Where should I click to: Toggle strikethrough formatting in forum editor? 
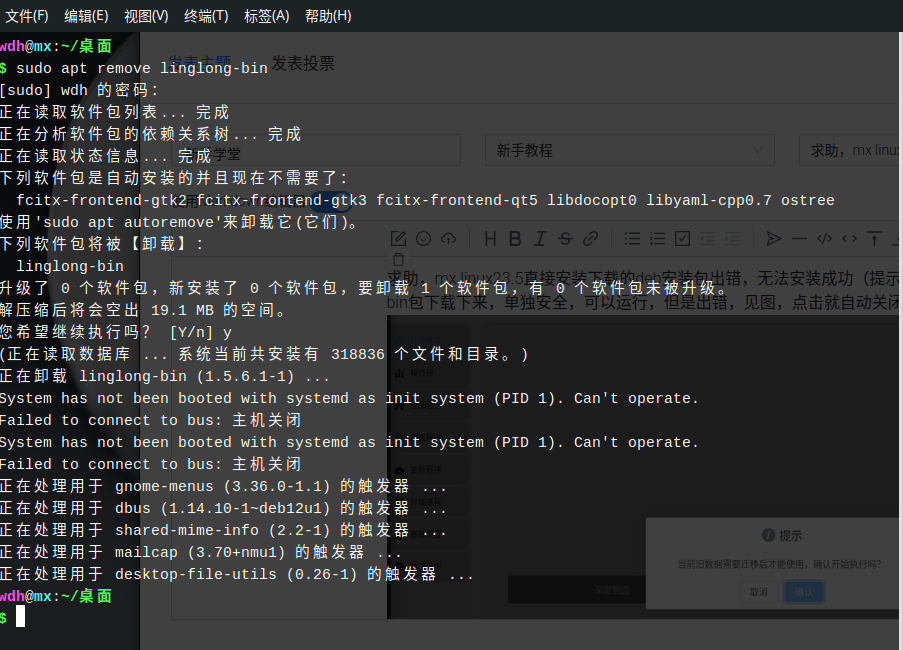(x=565, y=238)
